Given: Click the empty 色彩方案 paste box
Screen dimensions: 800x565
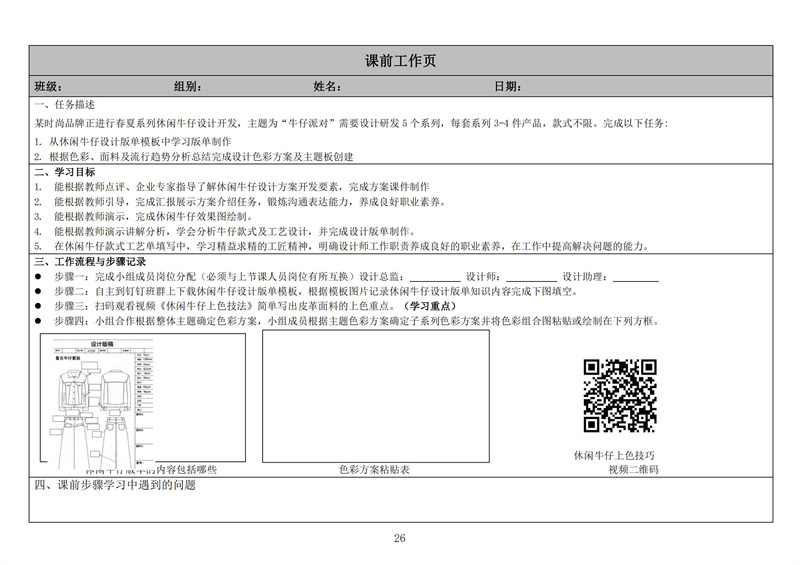Looking at the screenshot, I should click(376, 396).
